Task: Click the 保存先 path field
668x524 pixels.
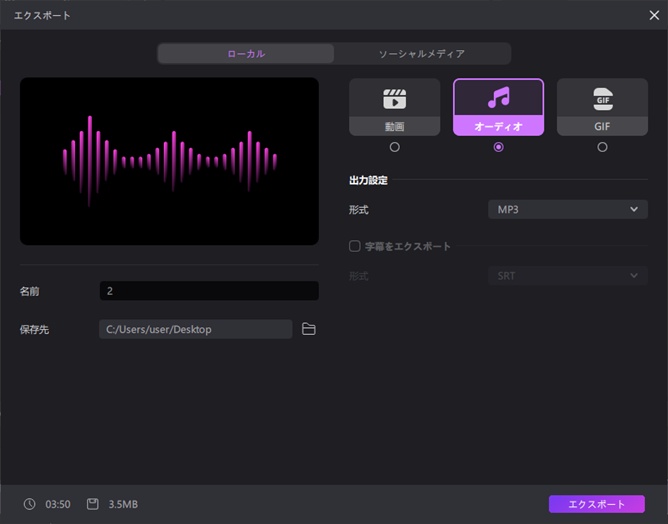Action: click(196, 329)
